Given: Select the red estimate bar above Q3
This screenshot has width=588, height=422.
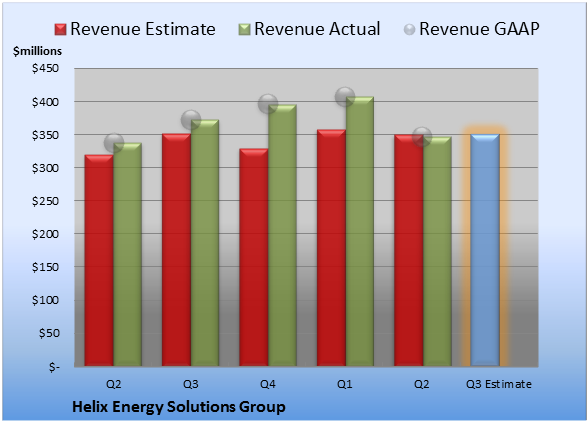Looking at the screenshot, I should 176,250.
